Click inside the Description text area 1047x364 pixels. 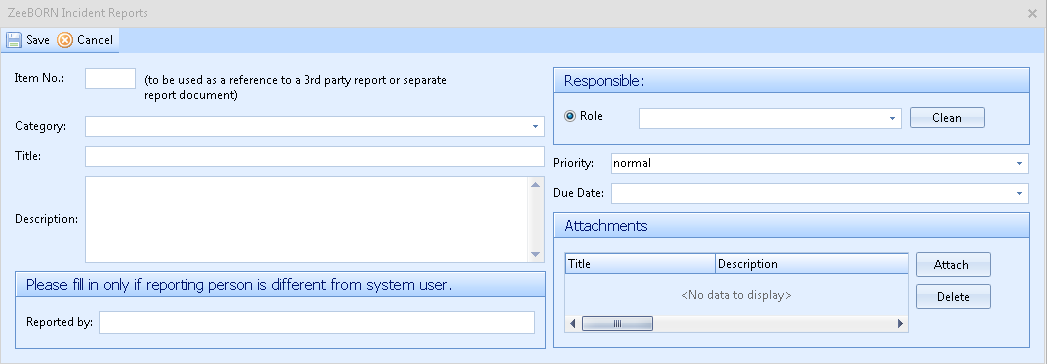pos(306,219)
